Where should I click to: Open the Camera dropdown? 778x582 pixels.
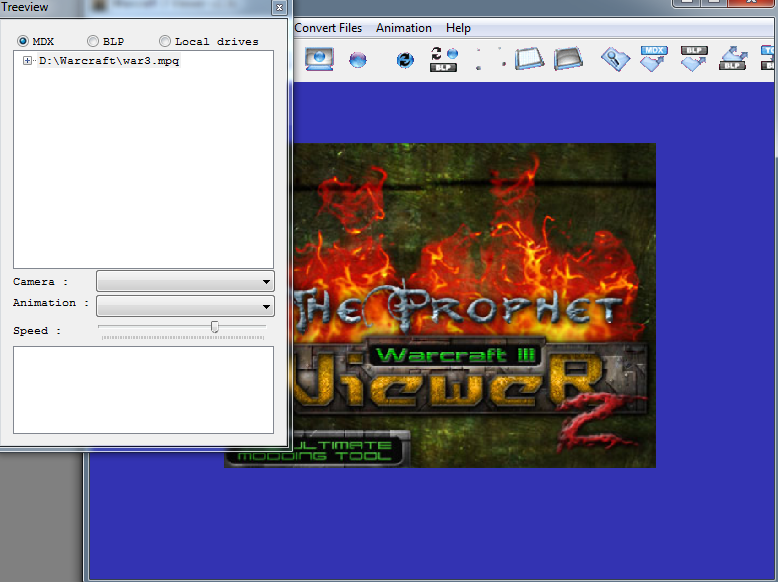185,281
